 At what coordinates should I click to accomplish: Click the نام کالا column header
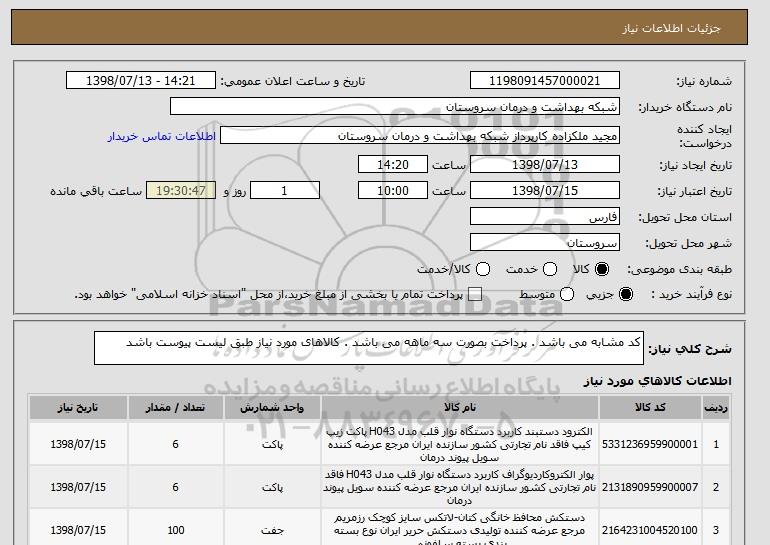pyautogui.click(x=460, y=408)
